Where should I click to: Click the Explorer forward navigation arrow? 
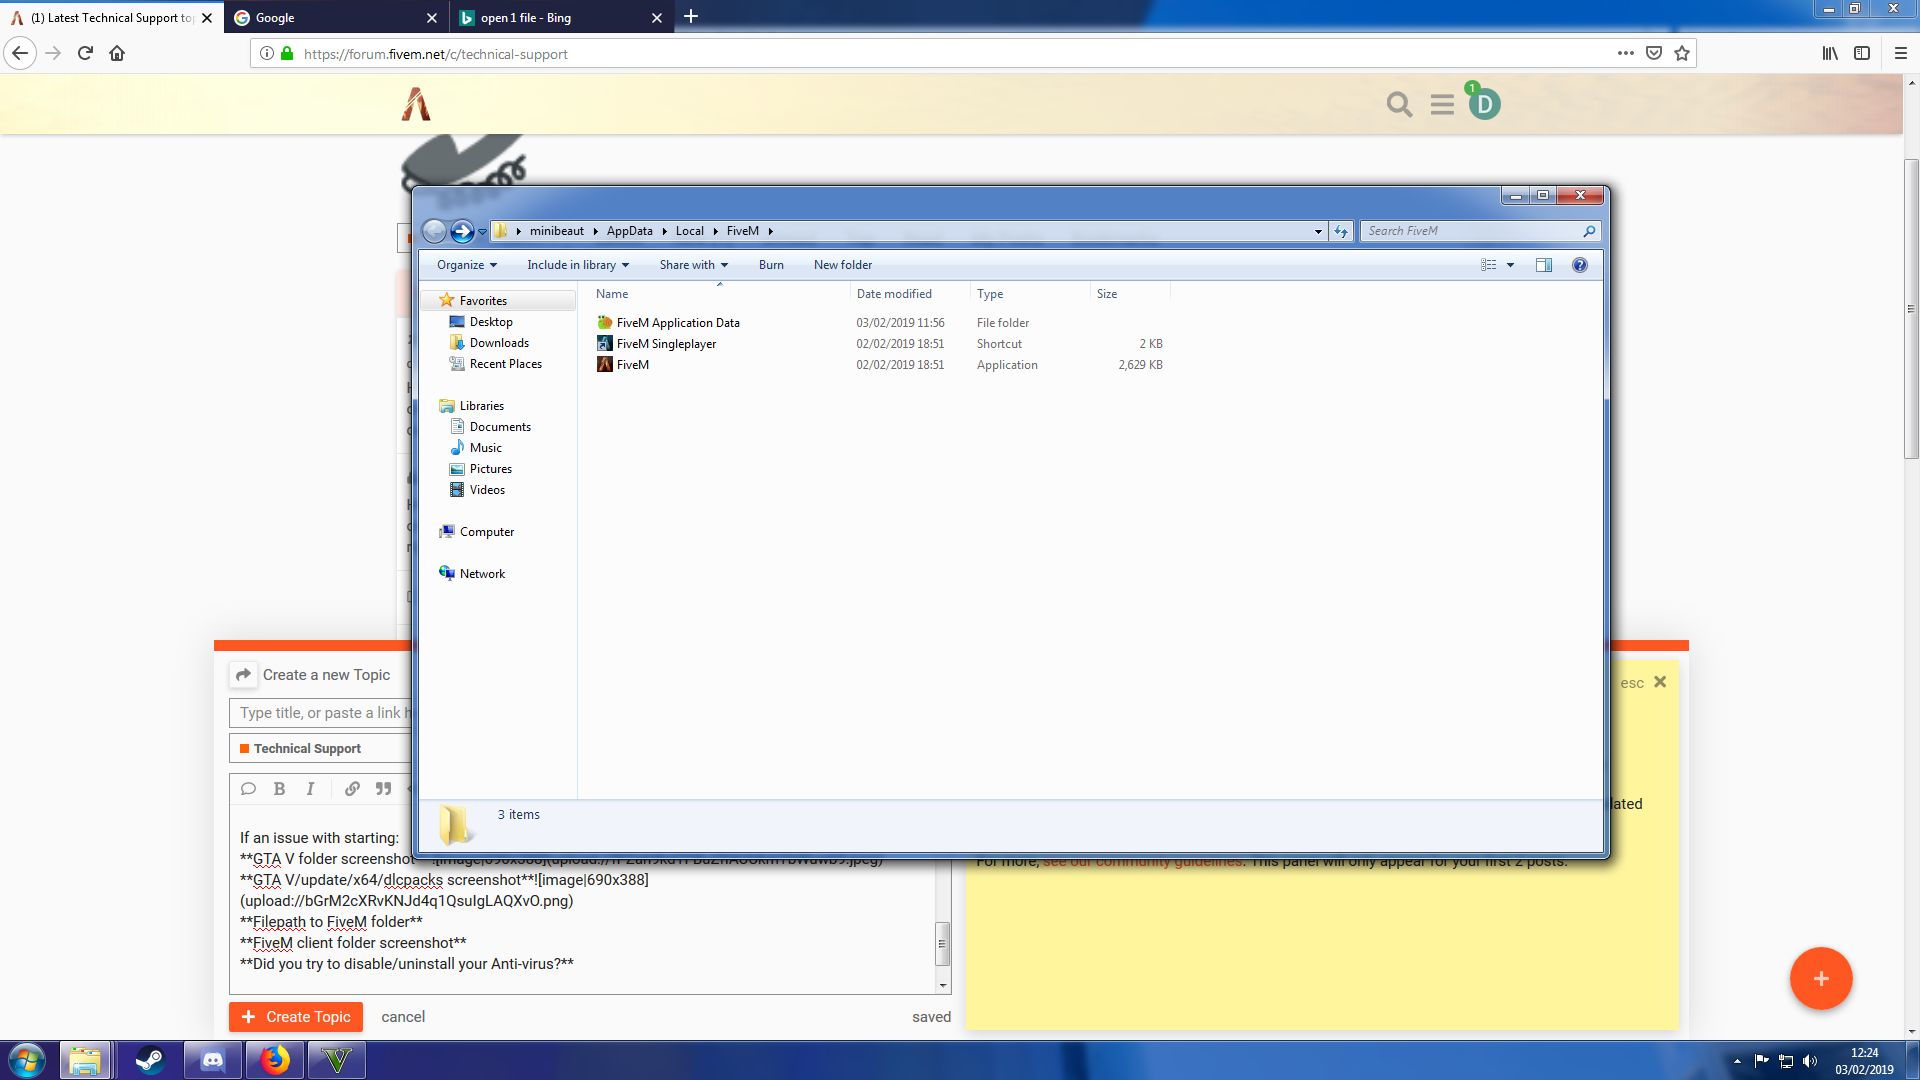[x=462, y=231]
